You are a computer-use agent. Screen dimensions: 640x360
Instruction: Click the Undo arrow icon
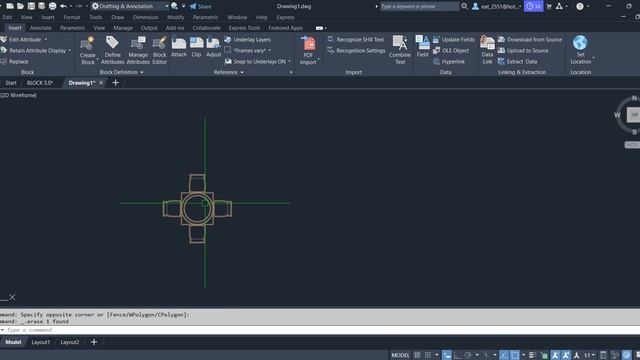[x=63, y=6]
